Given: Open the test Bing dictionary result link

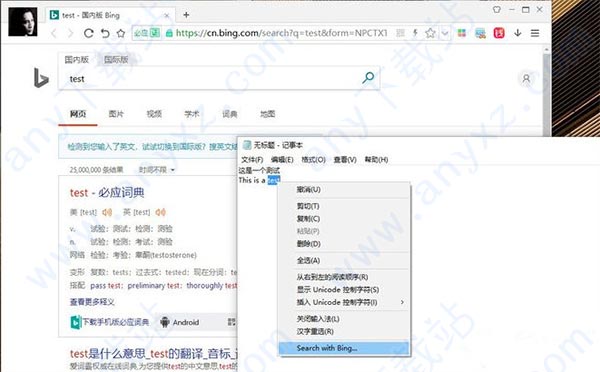Looking at the screenshot, I should tap(107, 193).
